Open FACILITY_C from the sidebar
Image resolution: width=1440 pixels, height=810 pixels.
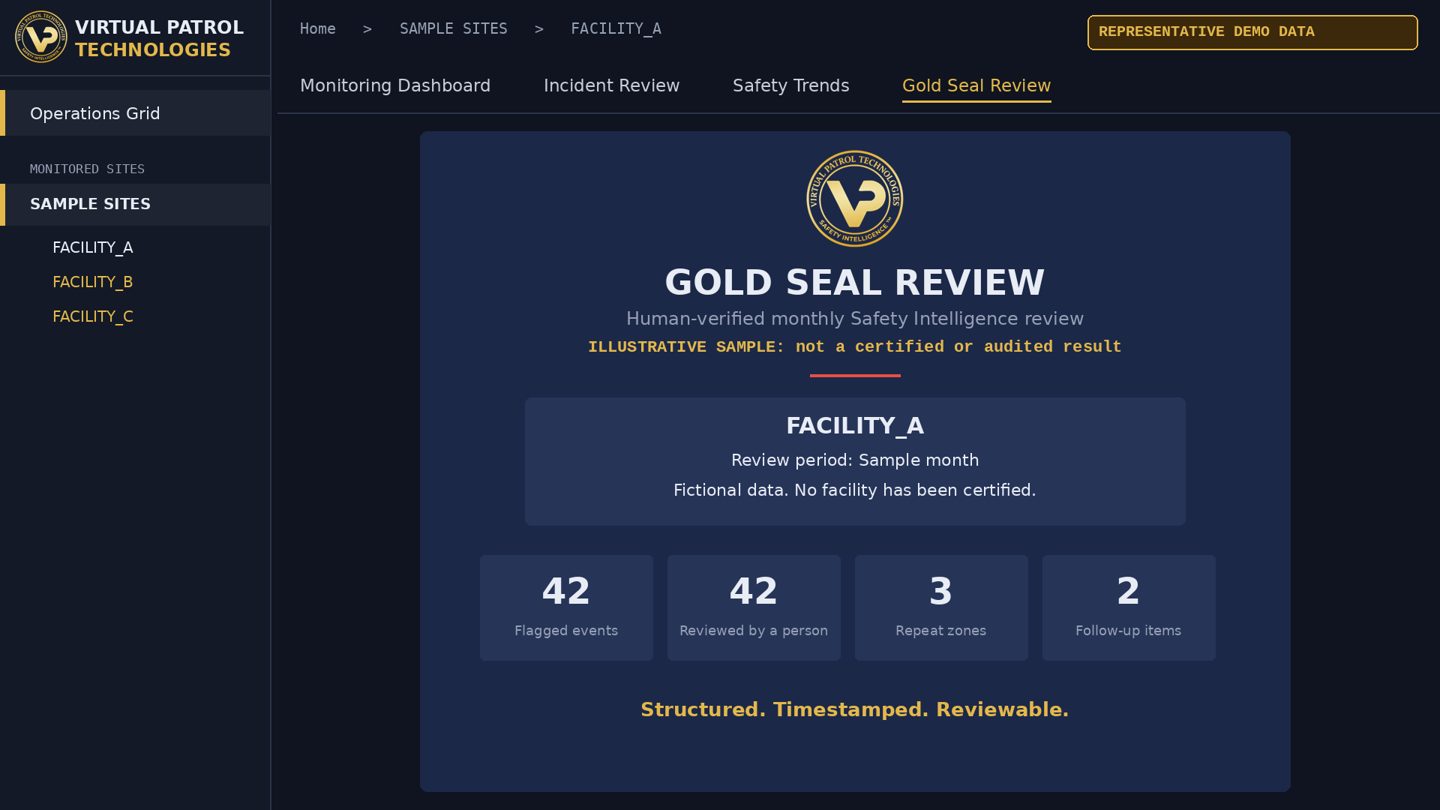point(93,316)
